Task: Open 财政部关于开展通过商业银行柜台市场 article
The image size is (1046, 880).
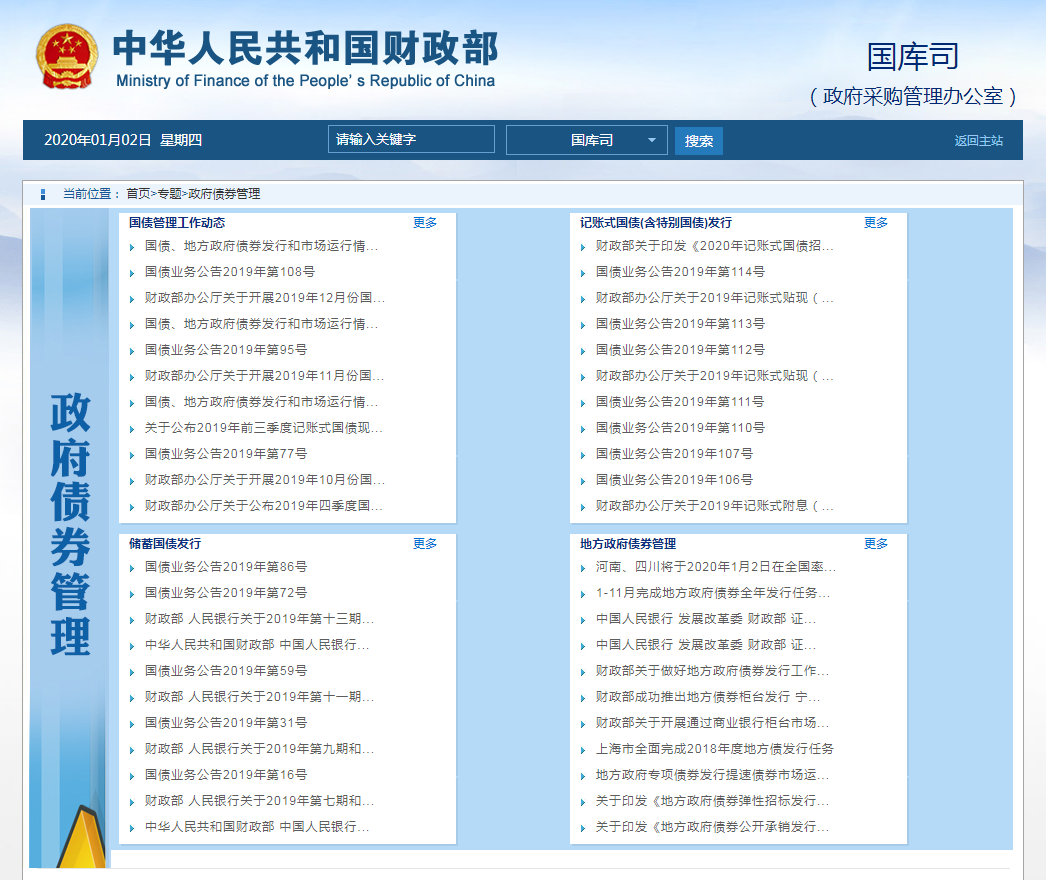Action: (x=712, y=723)
